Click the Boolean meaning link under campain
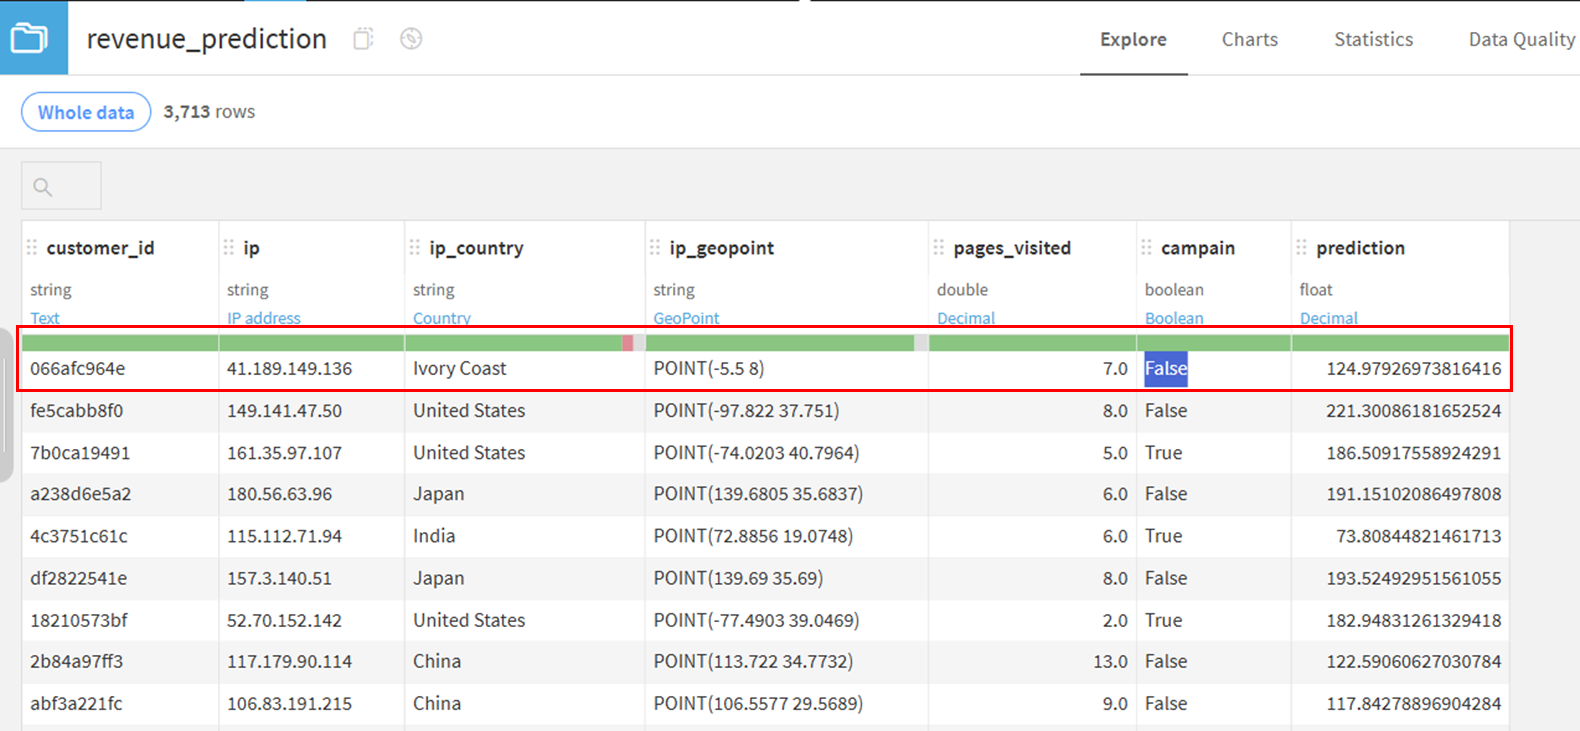Image resolution: width=1580 pixels, height=731 pixels. (x=1174, y=318)
